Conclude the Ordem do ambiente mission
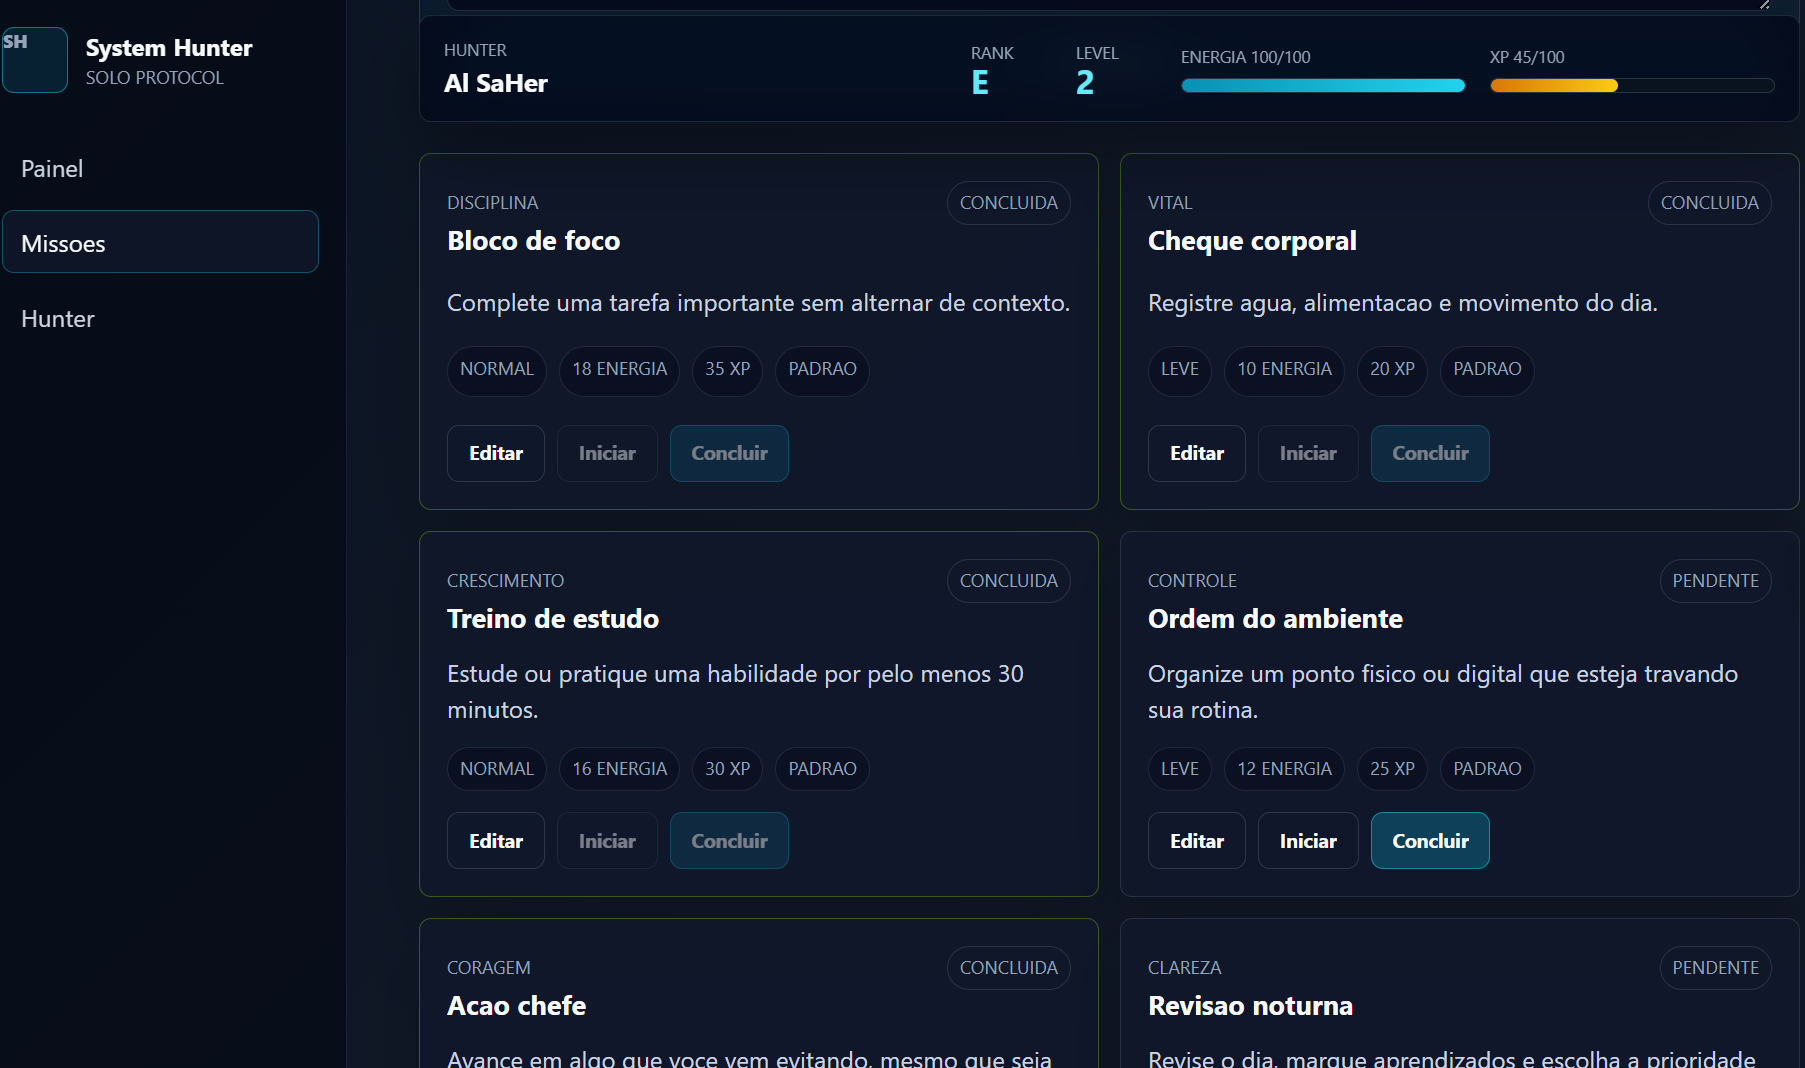1805x1068 pixels. coord(1430,841)
